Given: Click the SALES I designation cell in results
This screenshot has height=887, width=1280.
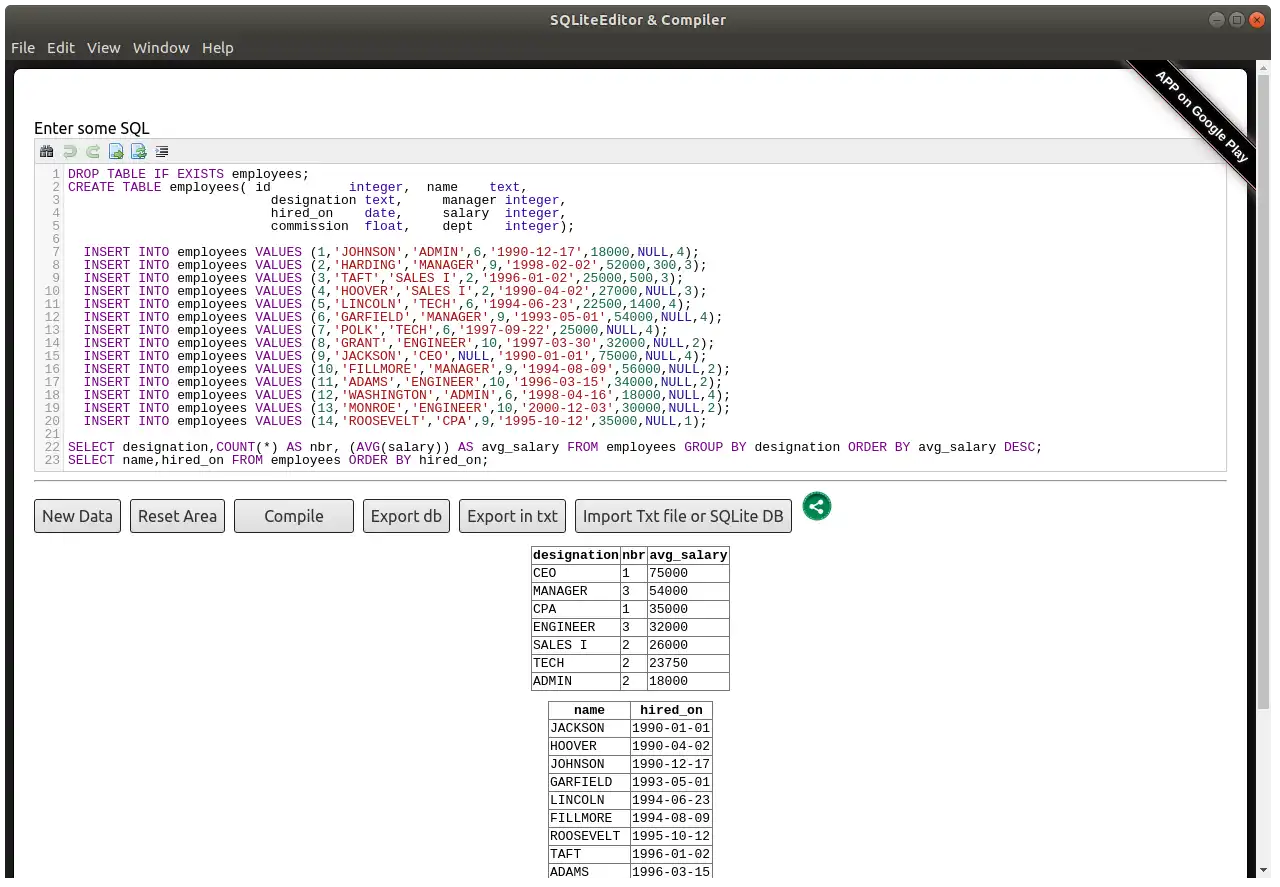Looking at the screenshot, I should pyautogui.click(x=576, y=645).
